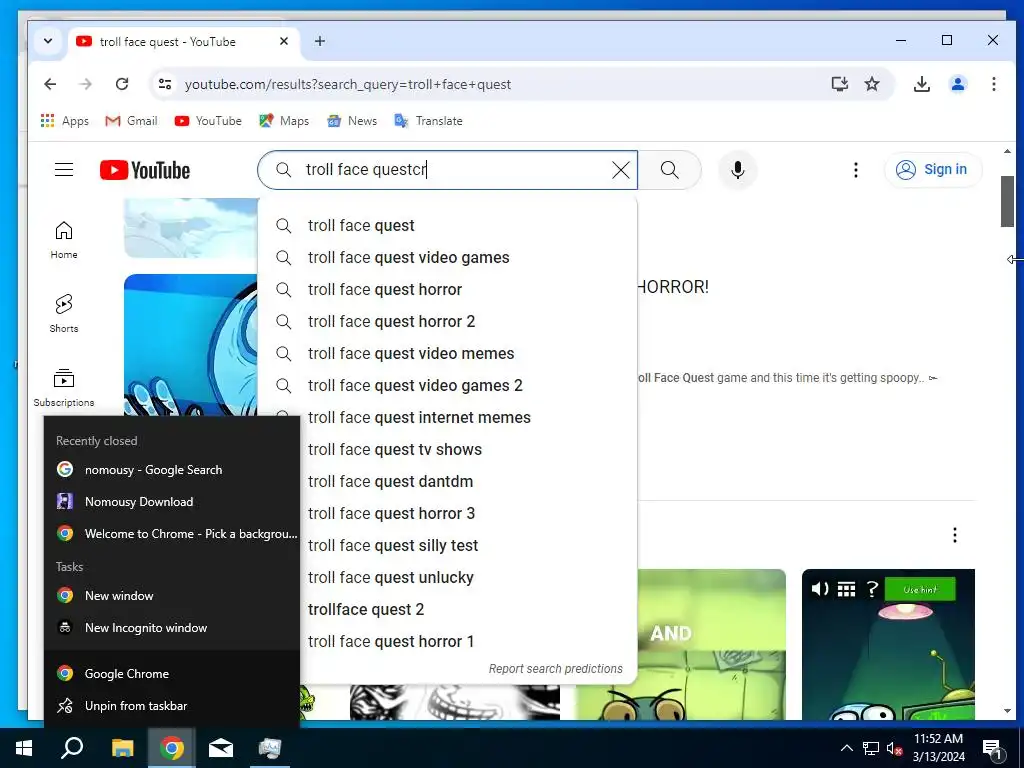Open taskbar Search
Screen dimensions: 1024x768
pyautogui.click(x=72, y=748)
